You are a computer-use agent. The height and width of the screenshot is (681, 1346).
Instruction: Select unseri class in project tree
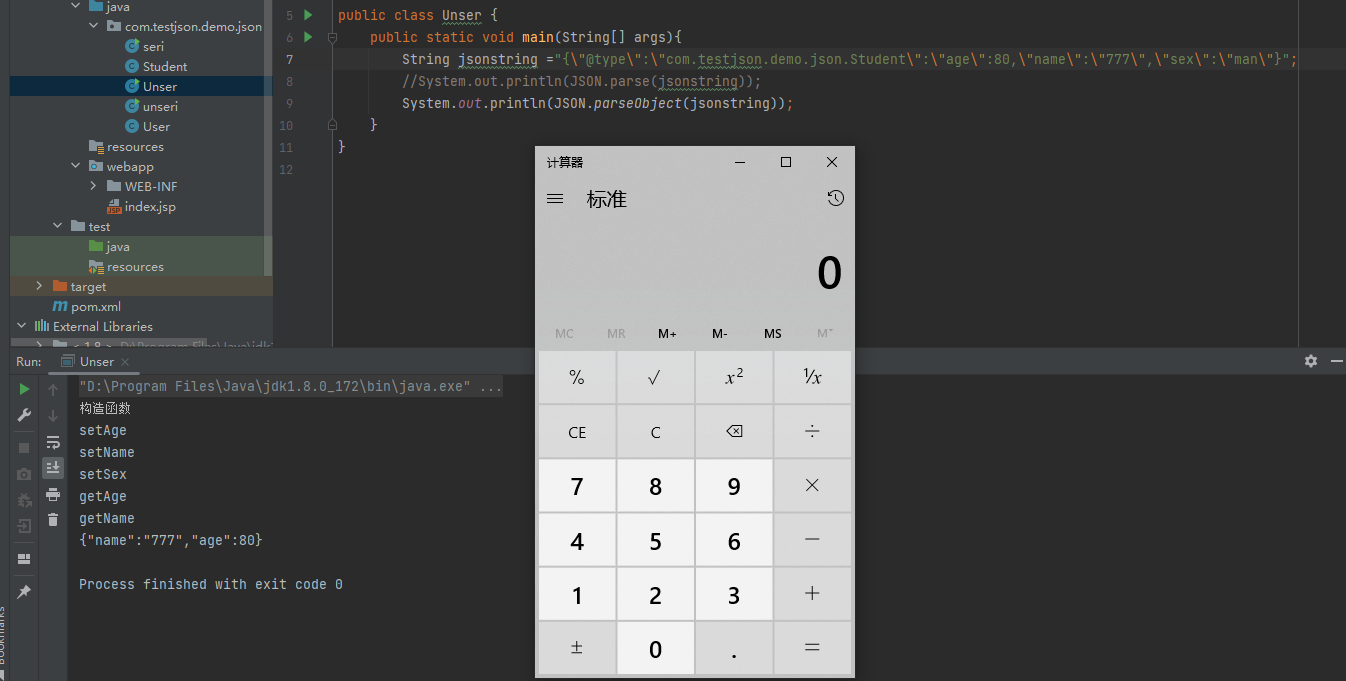[x=160, y=106]
